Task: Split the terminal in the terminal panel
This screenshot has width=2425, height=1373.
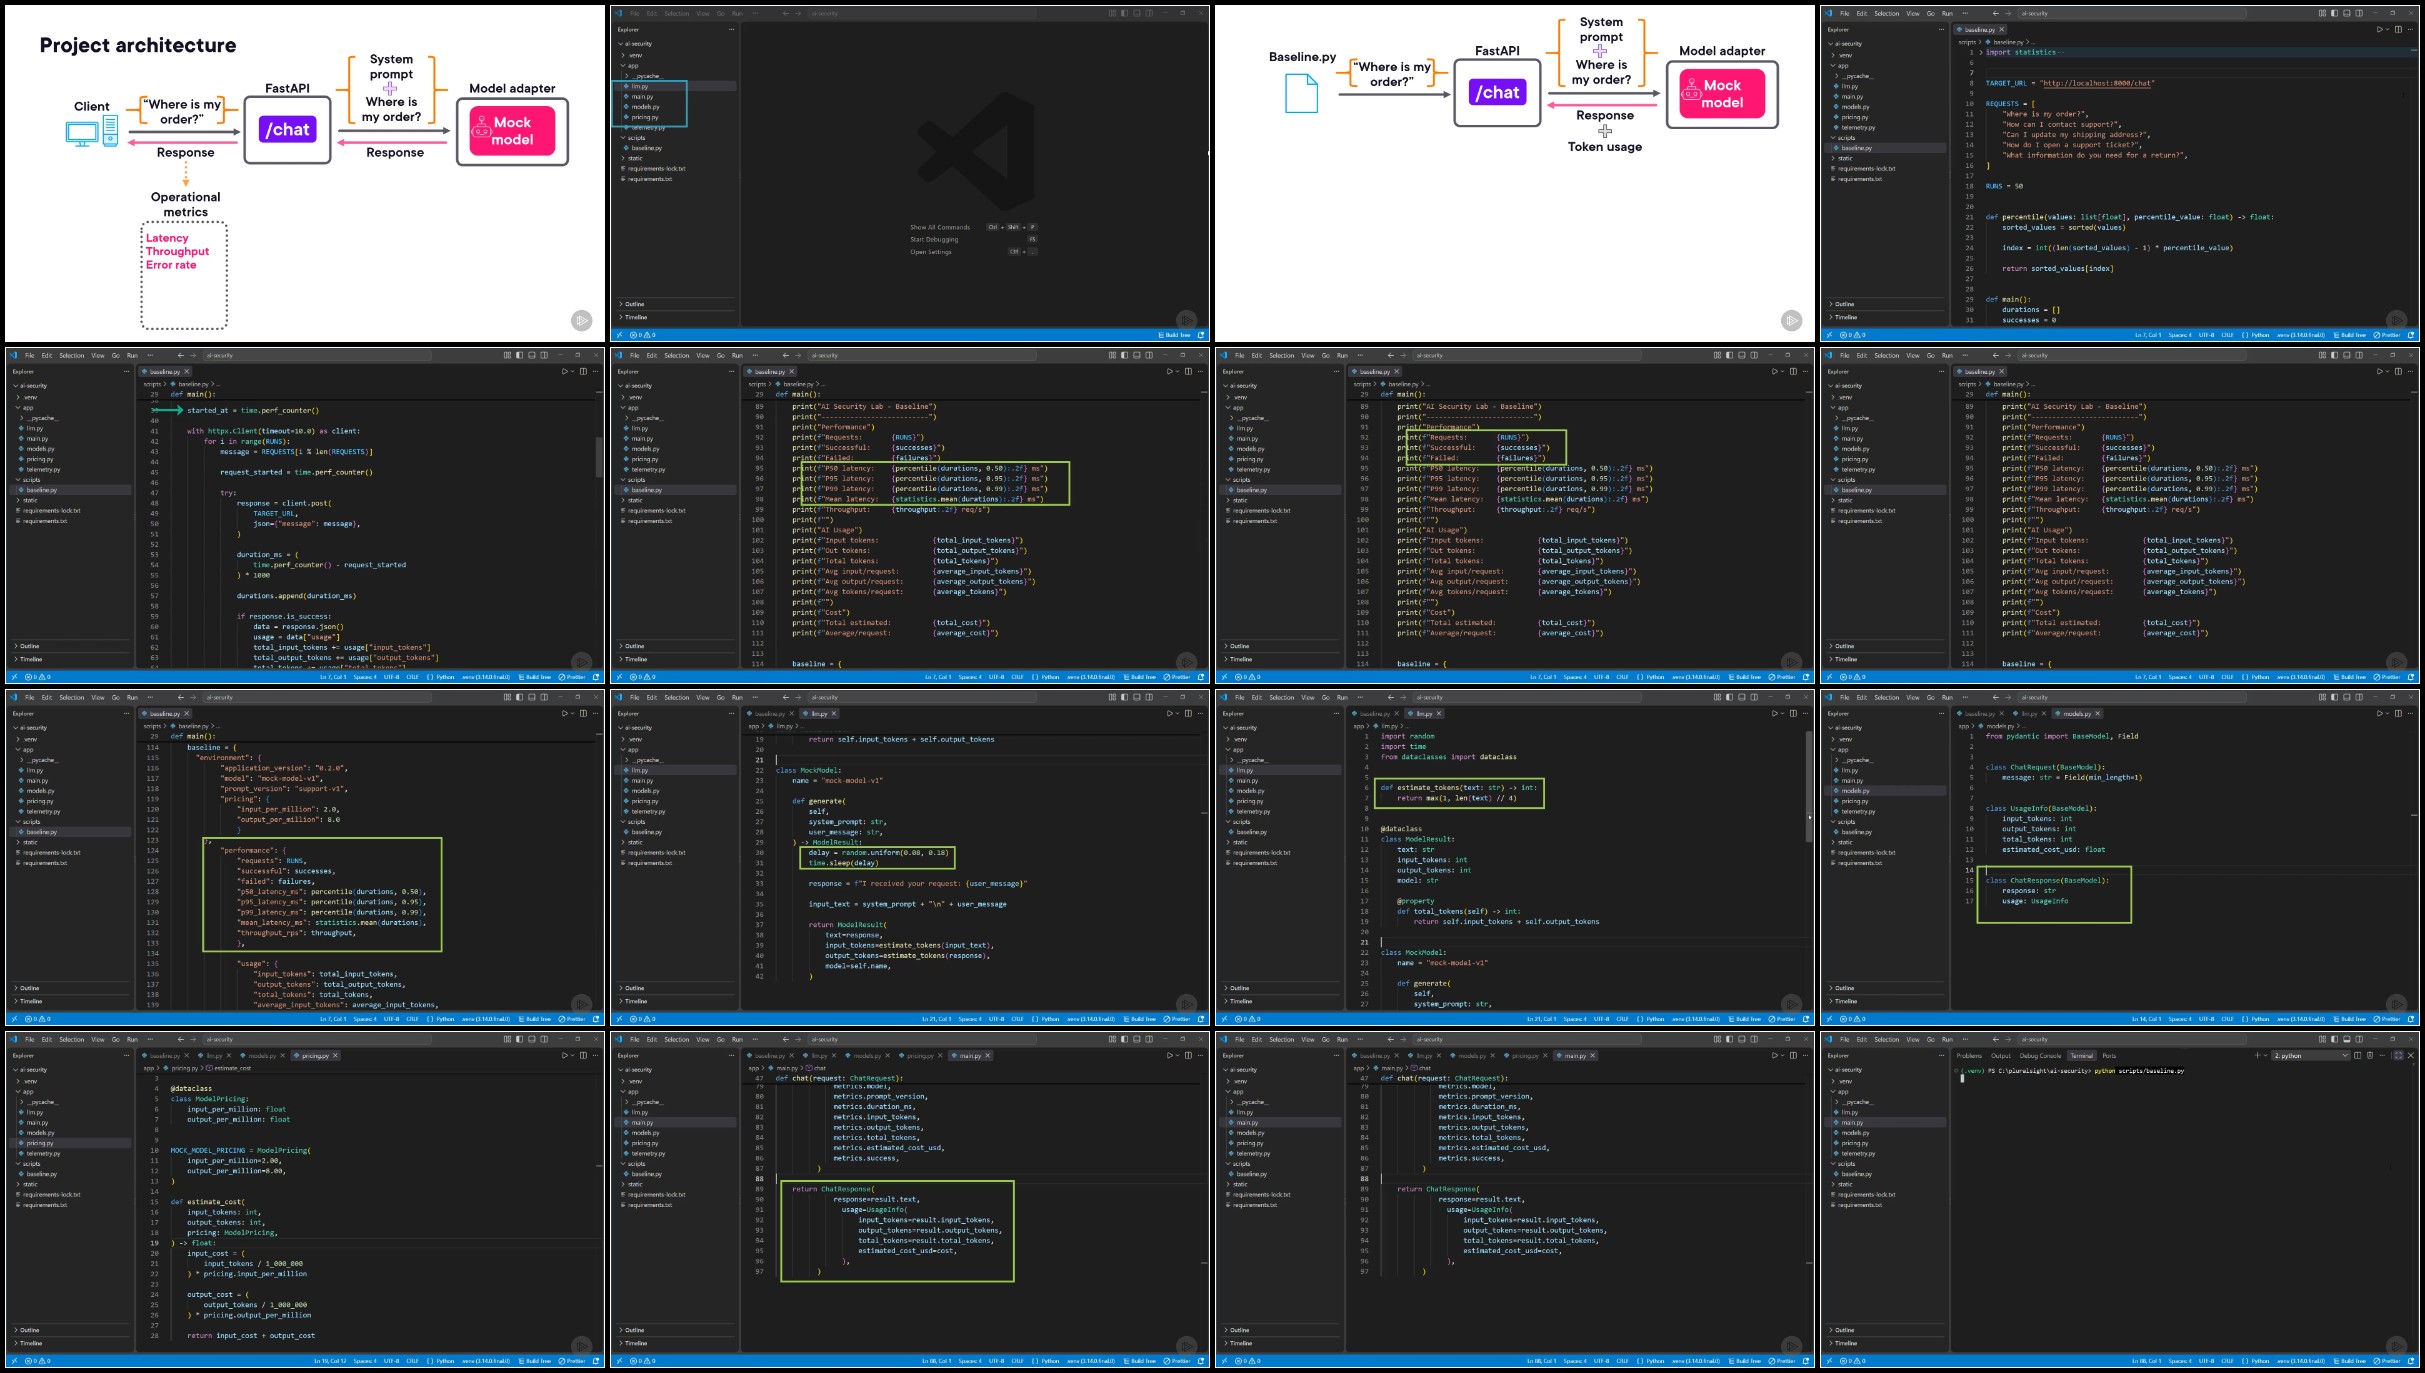Action: click(2357, 1055)
